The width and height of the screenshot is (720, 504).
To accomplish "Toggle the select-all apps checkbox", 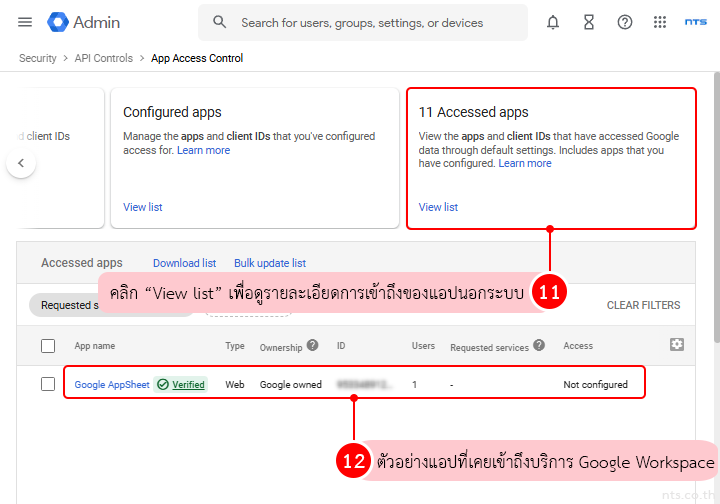I will 48,346.
